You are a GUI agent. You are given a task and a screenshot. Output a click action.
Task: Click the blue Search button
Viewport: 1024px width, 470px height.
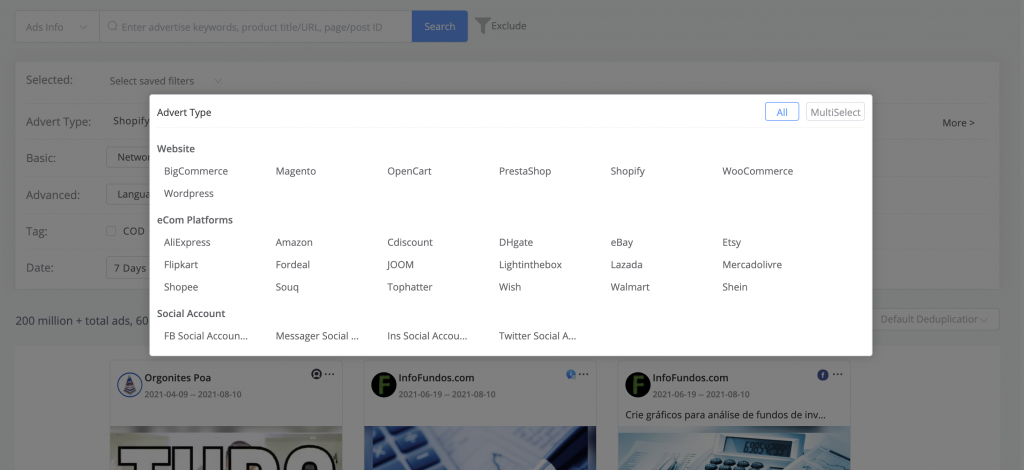[x=440, y=27]
